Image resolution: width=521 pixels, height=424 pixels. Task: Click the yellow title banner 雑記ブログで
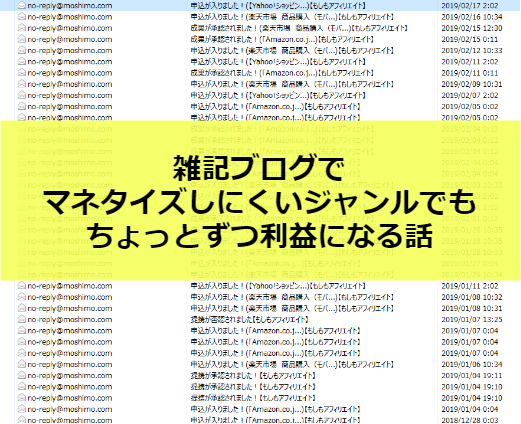pyautogui.click(x=260, y=200)
